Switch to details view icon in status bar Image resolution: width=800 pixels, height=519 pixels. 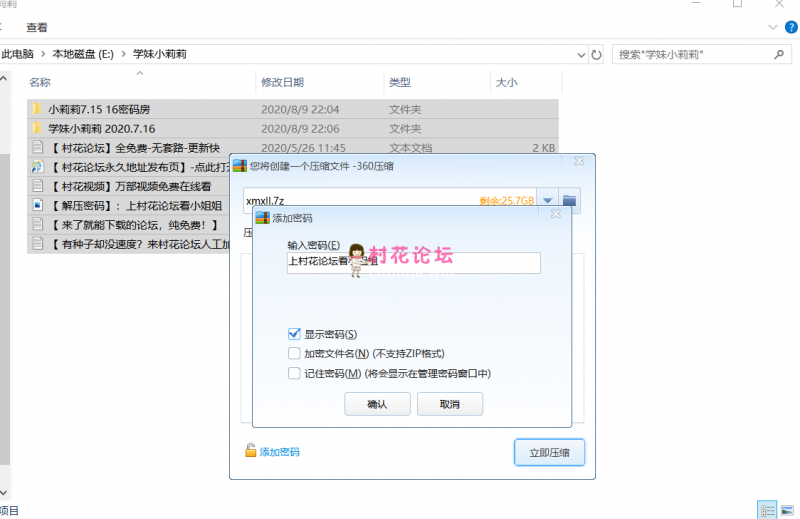point(767,510)
